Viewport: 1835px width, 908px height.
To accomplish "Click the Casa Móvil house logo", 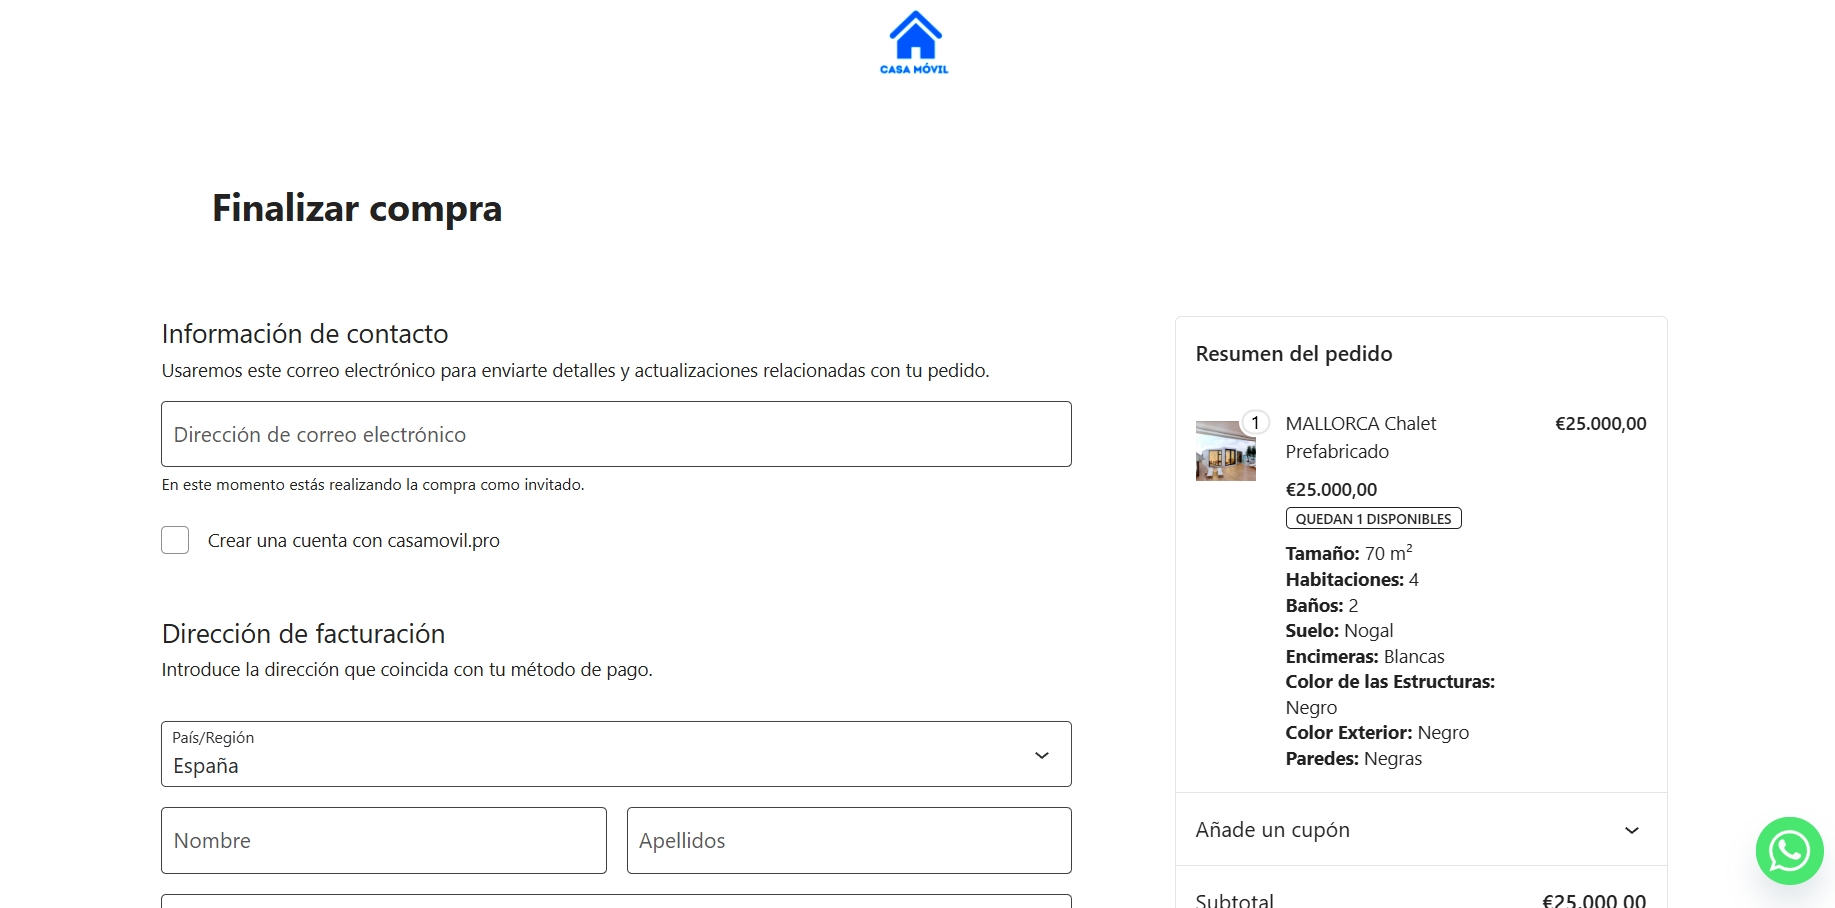I will [914, 42].
